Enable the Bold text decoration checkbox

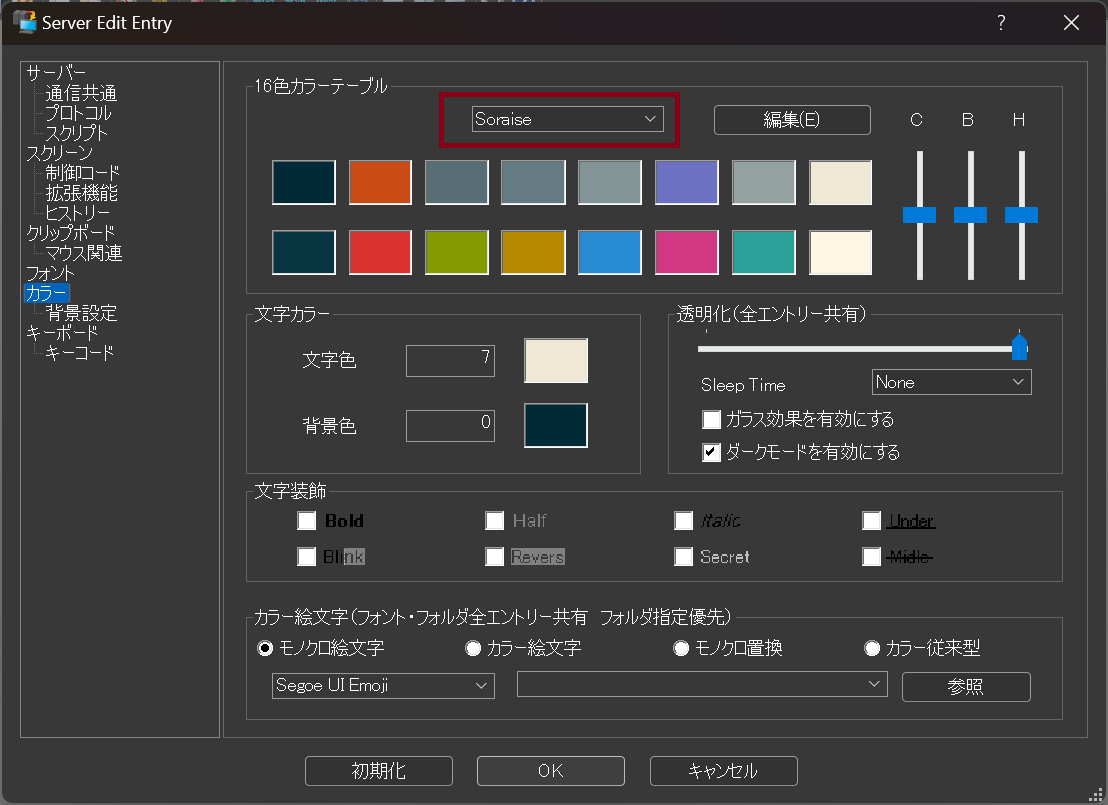307,520
